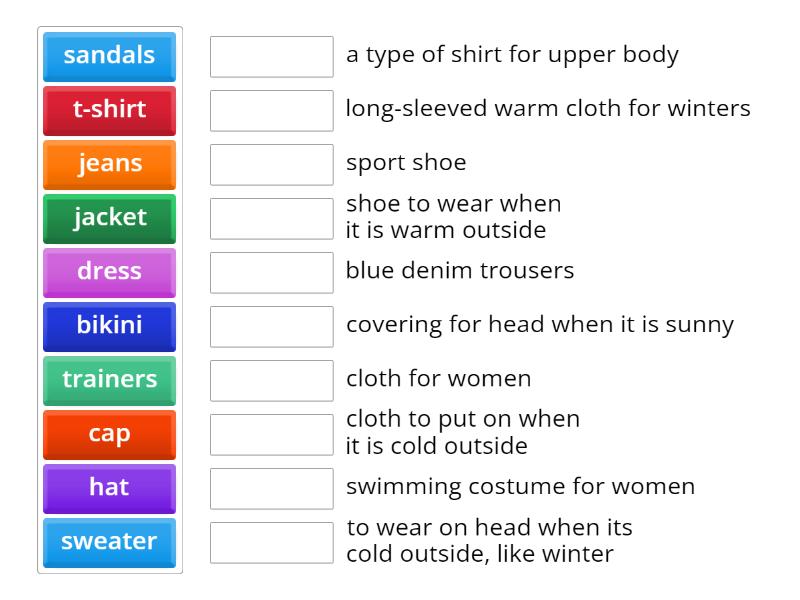Viewport: 800px width, 600px height.
Task: Select the box next to 'shoe to wear when it is warm outside'
Action: 272,218
